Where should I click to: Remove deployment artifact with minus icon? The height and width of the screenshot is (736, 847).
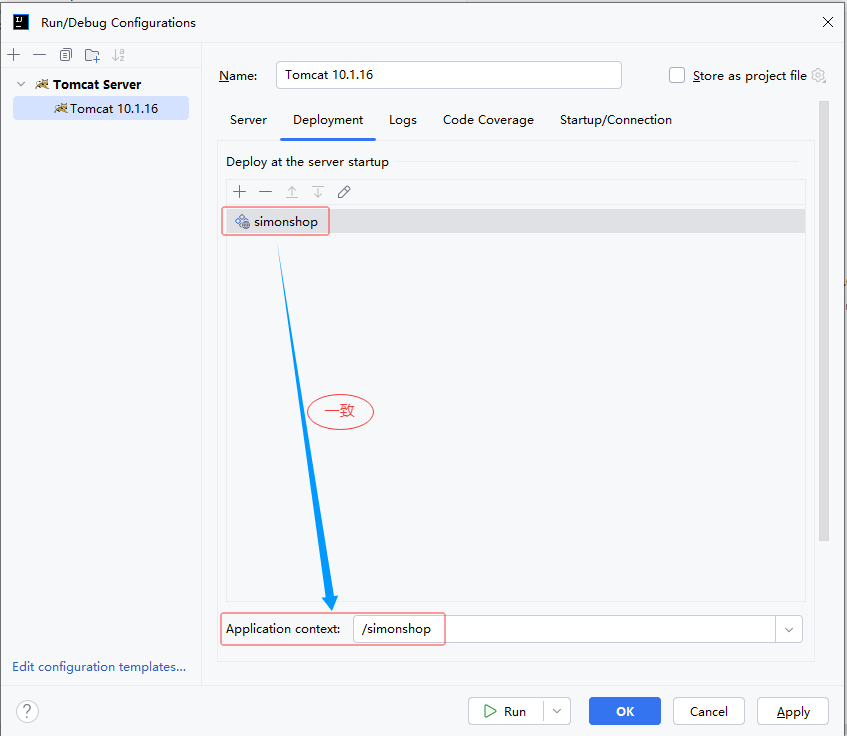tap(265, 192)
